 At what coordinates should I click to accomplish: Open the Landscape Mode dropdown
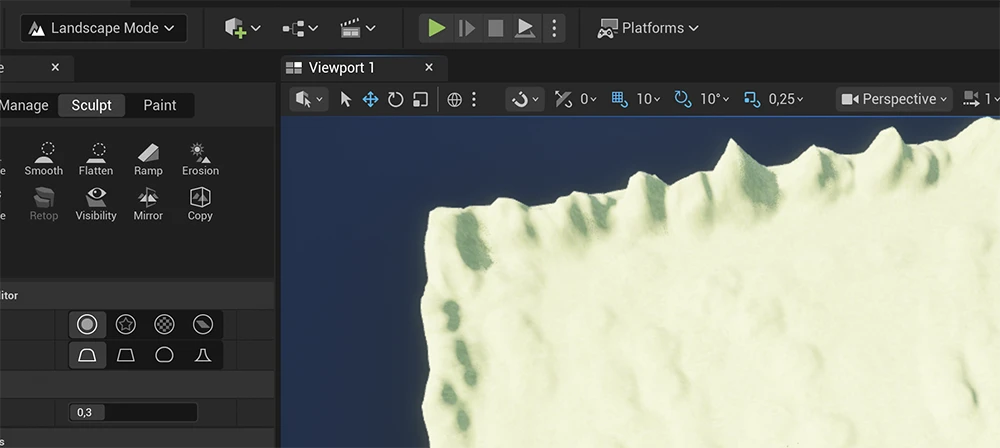pos(103,28)
